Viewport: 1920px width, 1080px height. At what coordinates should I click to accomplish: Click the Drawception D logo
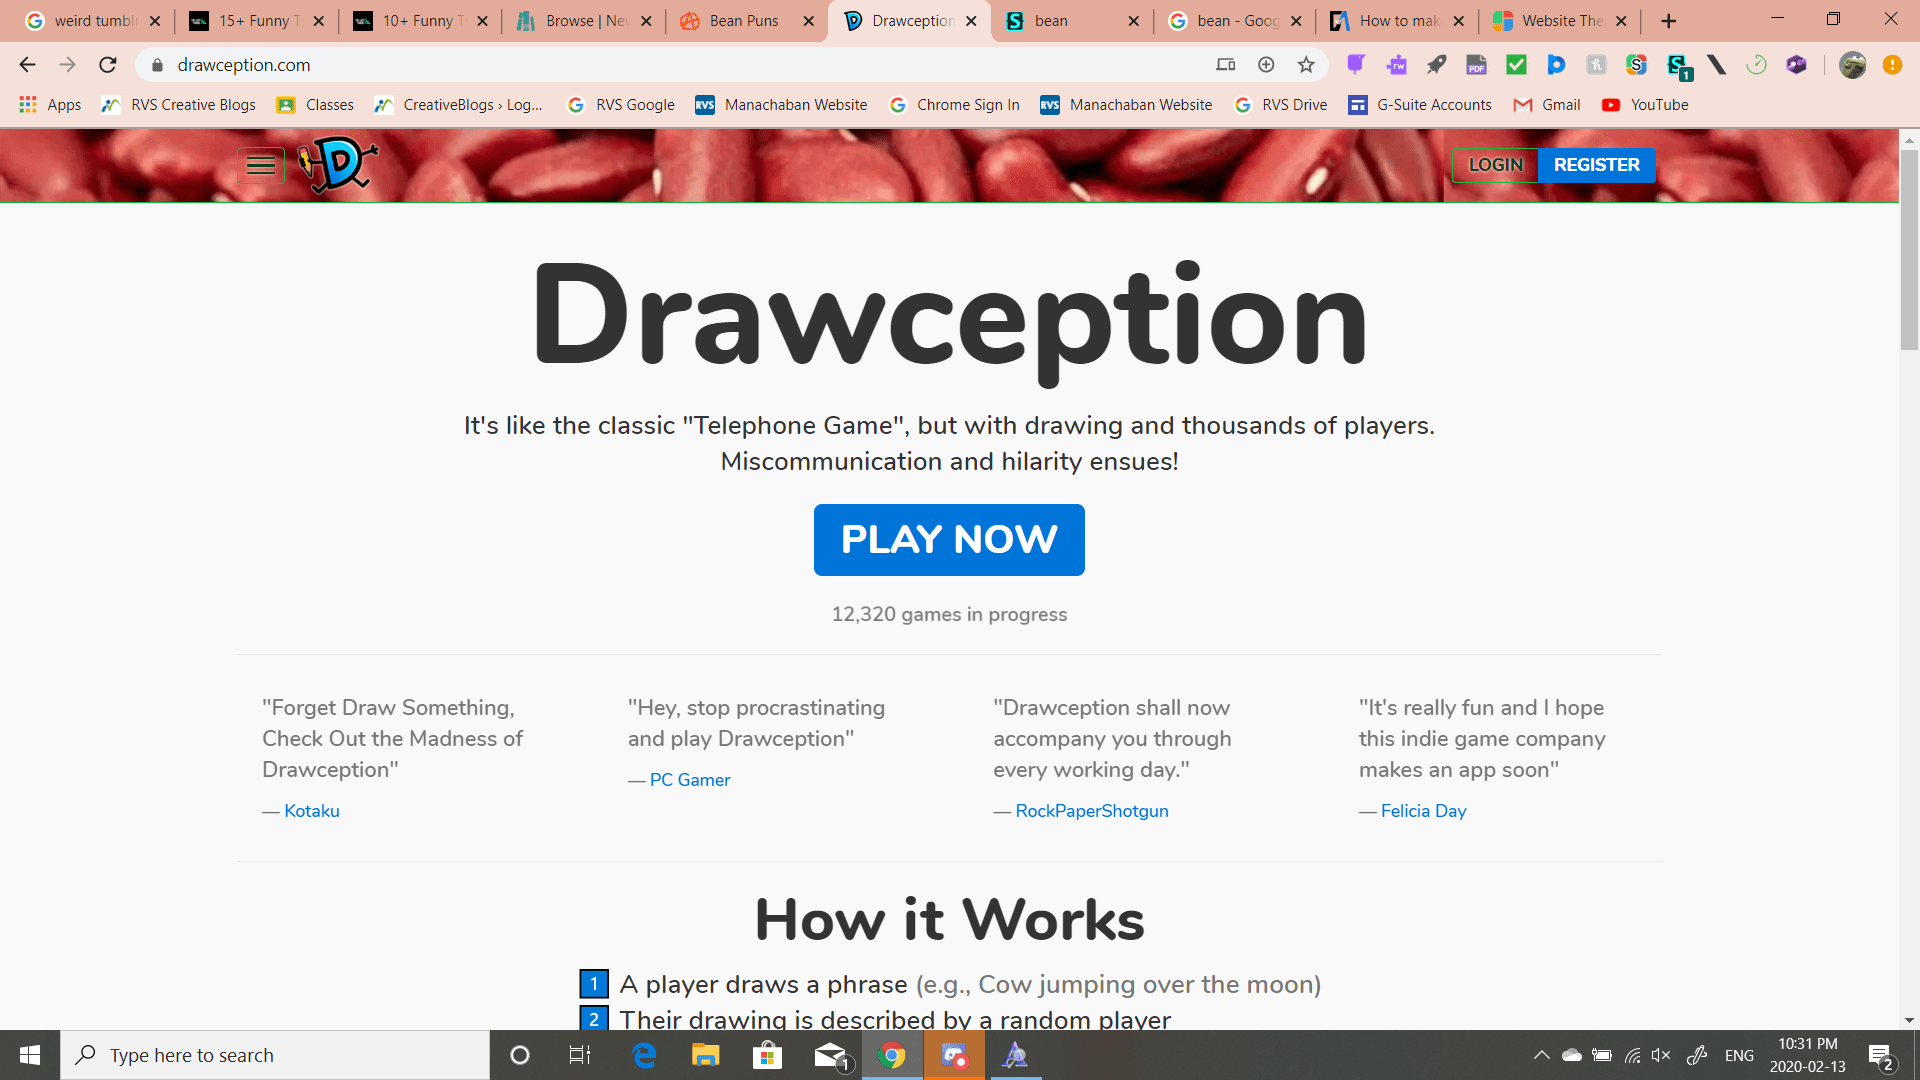pyautogui.click(x=338, y=165)
